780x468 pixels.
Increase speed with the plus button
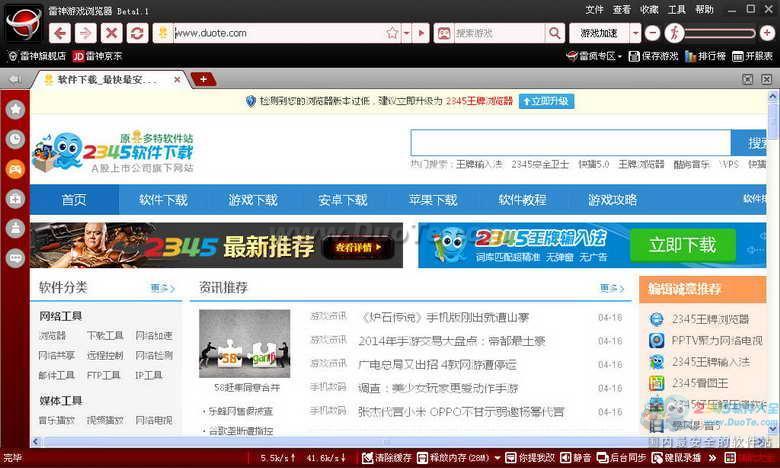(767, 33)
